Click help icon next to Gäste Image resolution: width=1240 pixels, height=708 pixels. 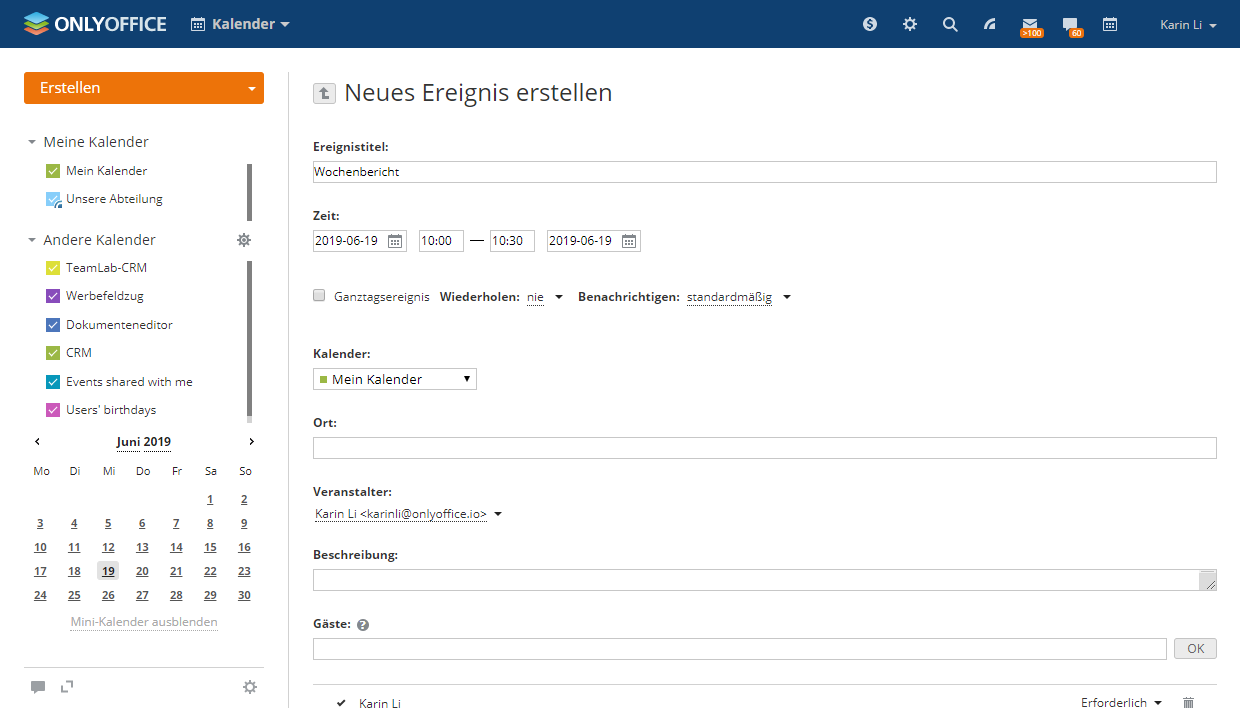(x=363, y=625)
